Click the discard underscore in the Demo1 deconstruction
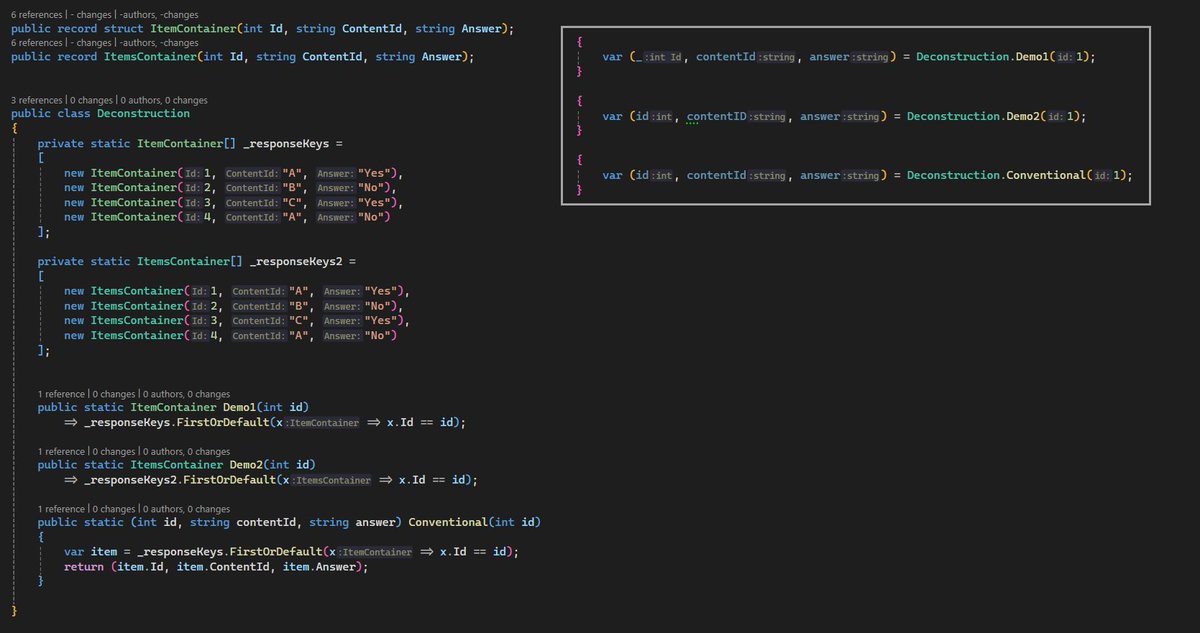1200x633 pixels. tap(640, 58)
